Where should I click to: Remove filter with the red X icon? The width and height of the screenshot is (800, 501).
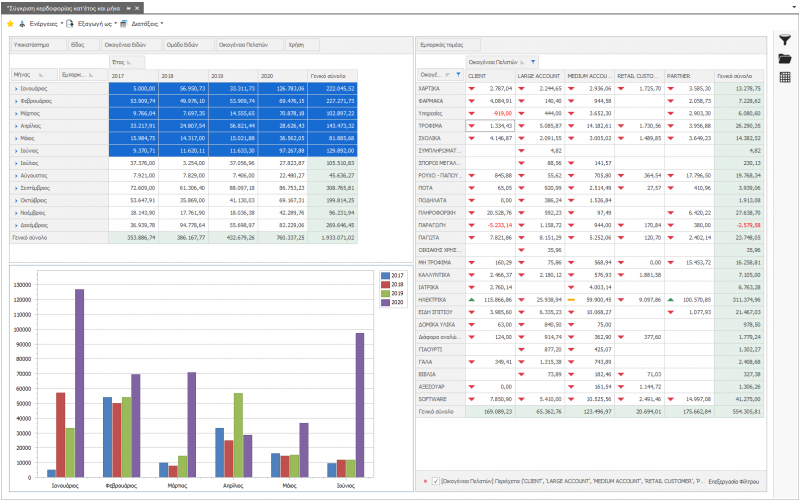tap(425, 481)
